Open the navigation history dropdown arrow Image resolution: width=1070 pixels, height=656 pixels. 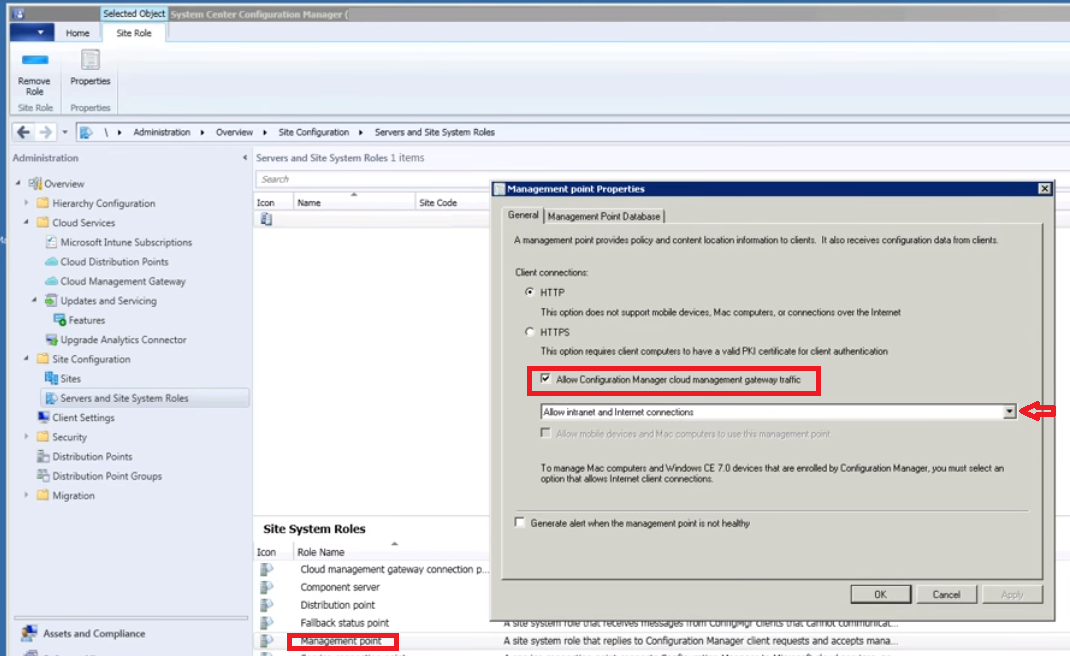point(65,132)
